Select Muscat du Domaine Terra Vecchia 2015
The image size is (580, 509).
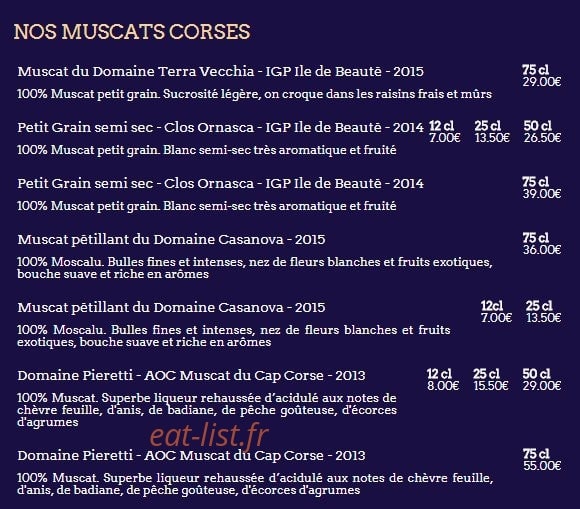220,71
